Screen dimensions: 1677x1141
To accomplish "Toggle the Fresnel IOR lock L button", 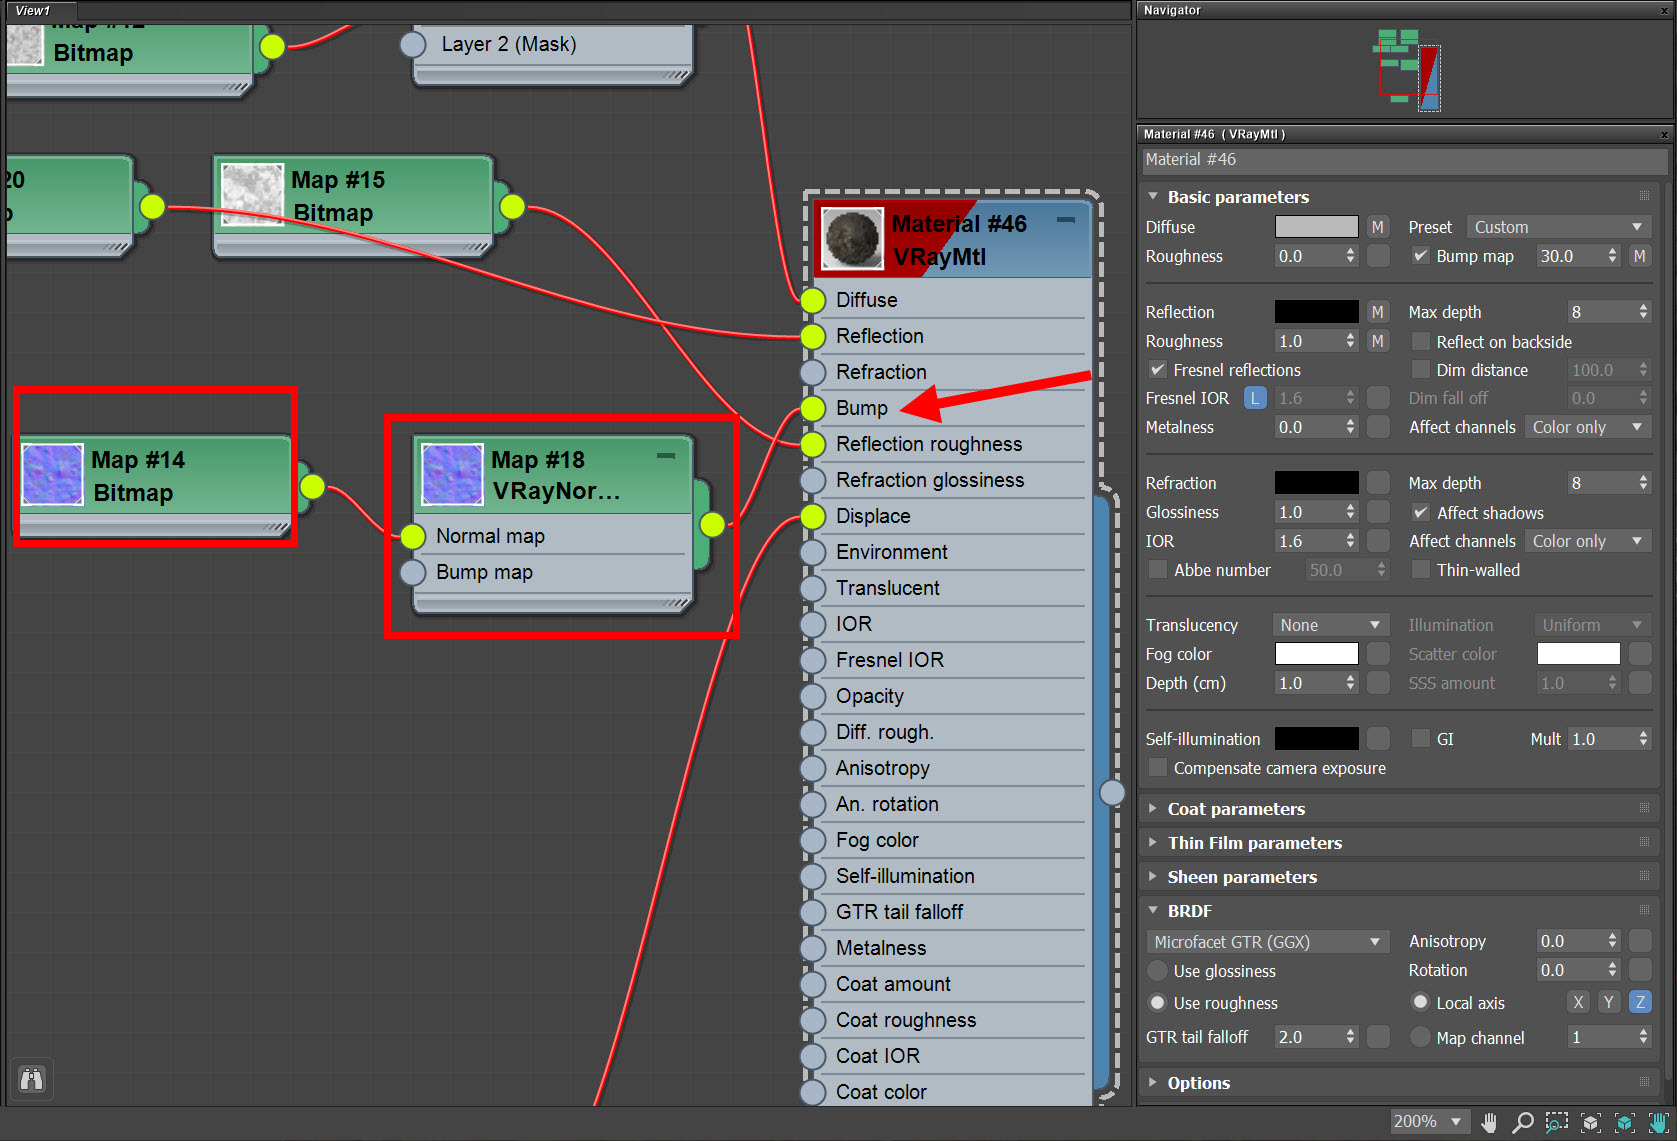I will (1255, 398).
